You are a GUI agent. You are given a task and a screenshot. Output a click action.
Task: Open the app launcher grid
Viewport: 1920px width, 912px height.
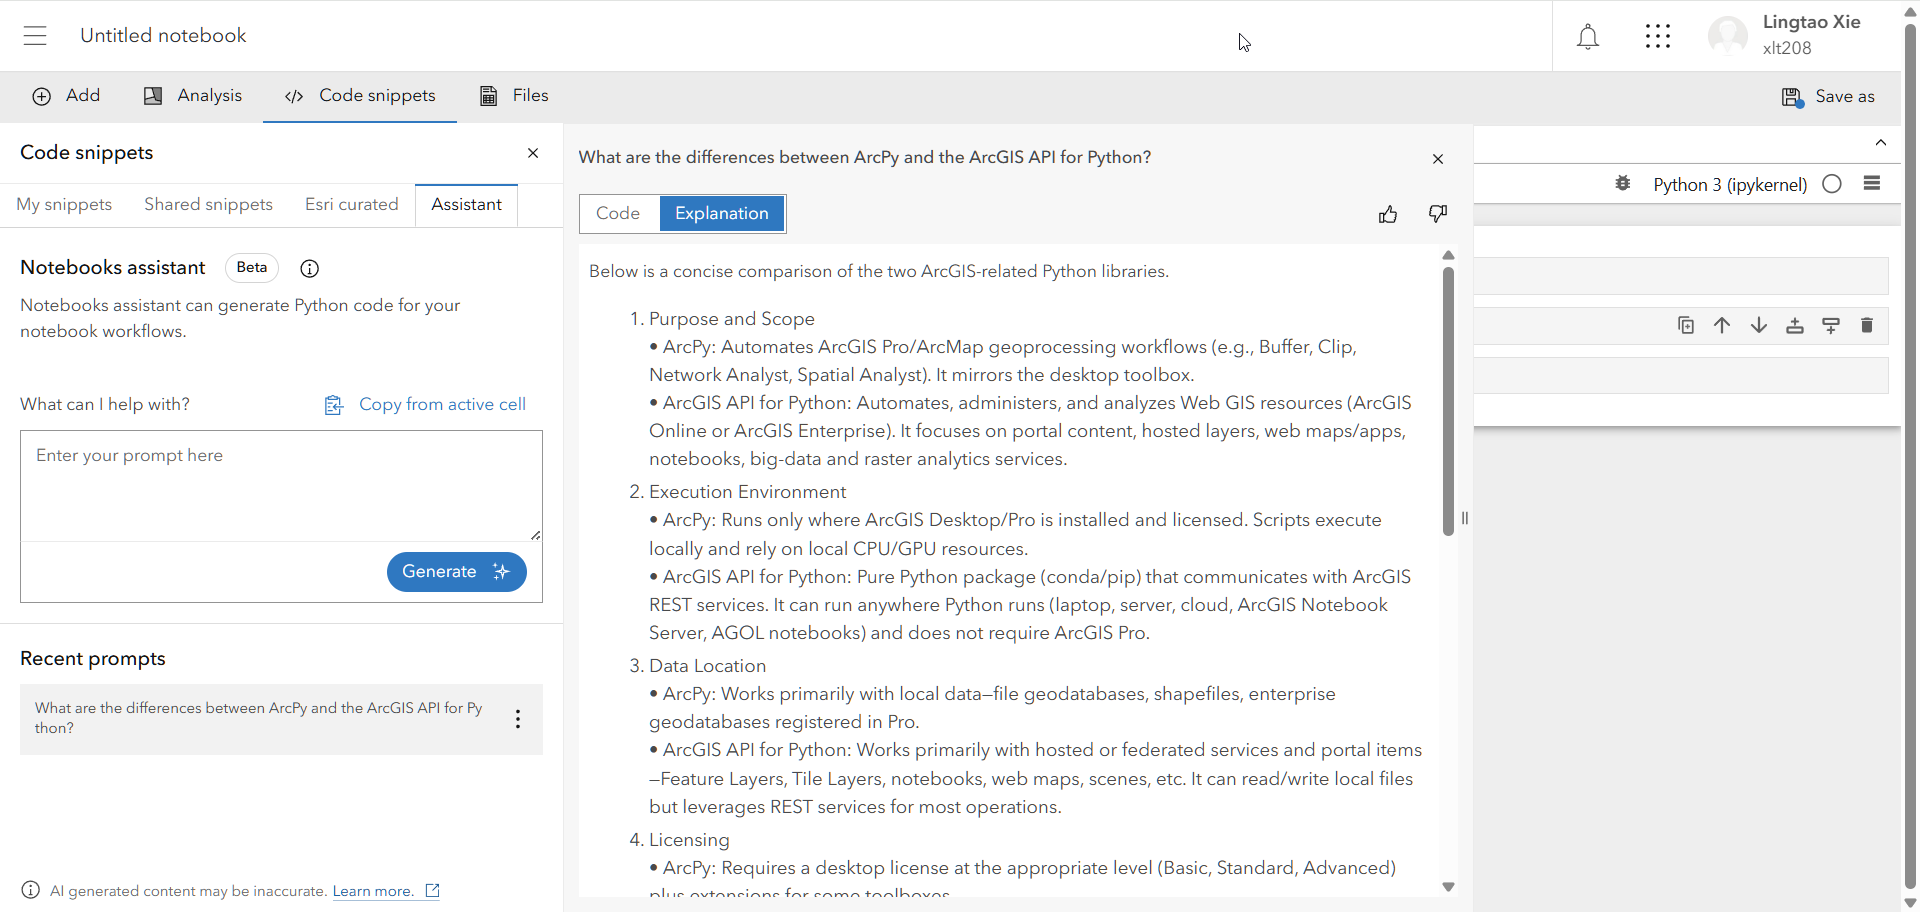coord(1657,37)
